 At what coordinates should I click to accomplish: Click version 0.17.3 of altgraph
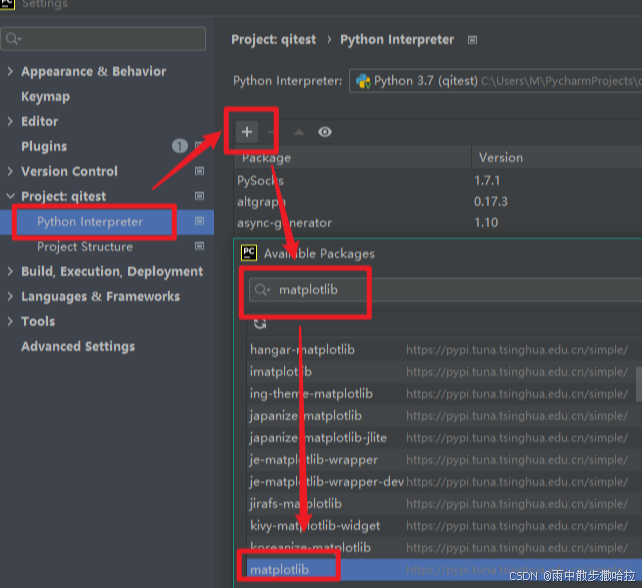point(491,201)
